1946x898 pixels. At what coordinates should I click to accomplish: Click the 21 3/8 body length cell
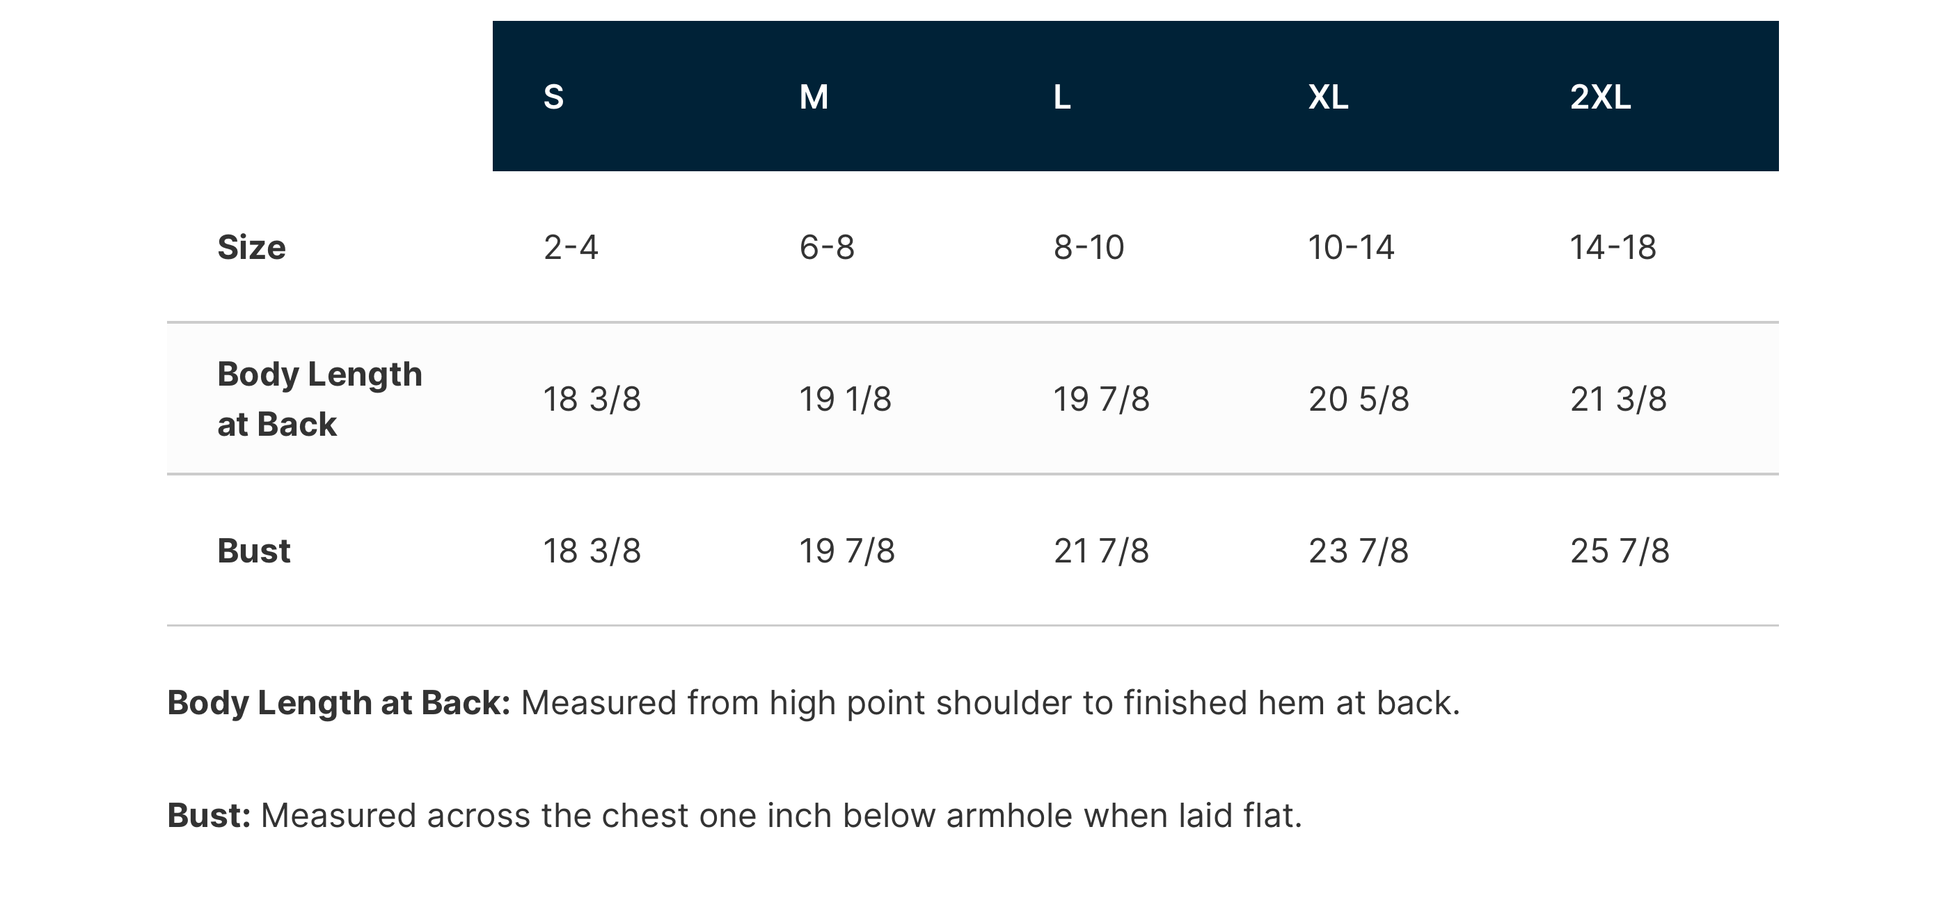click(x=1619, y=399)
